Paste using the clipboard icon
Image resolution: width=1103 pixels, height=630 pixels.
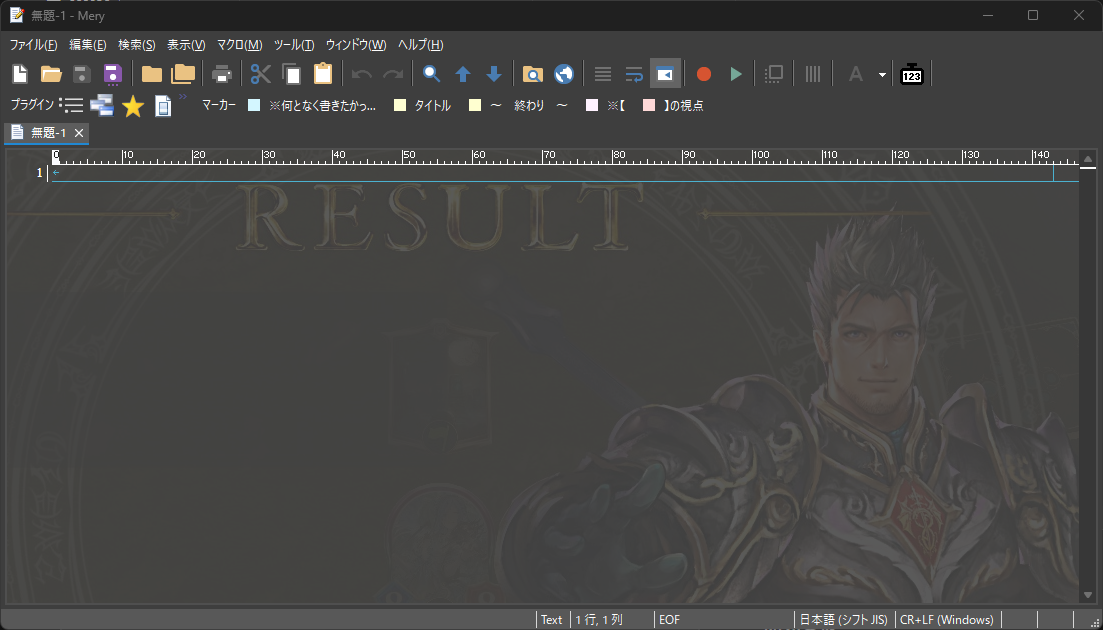pyautogui.click(x=322, y=74)
